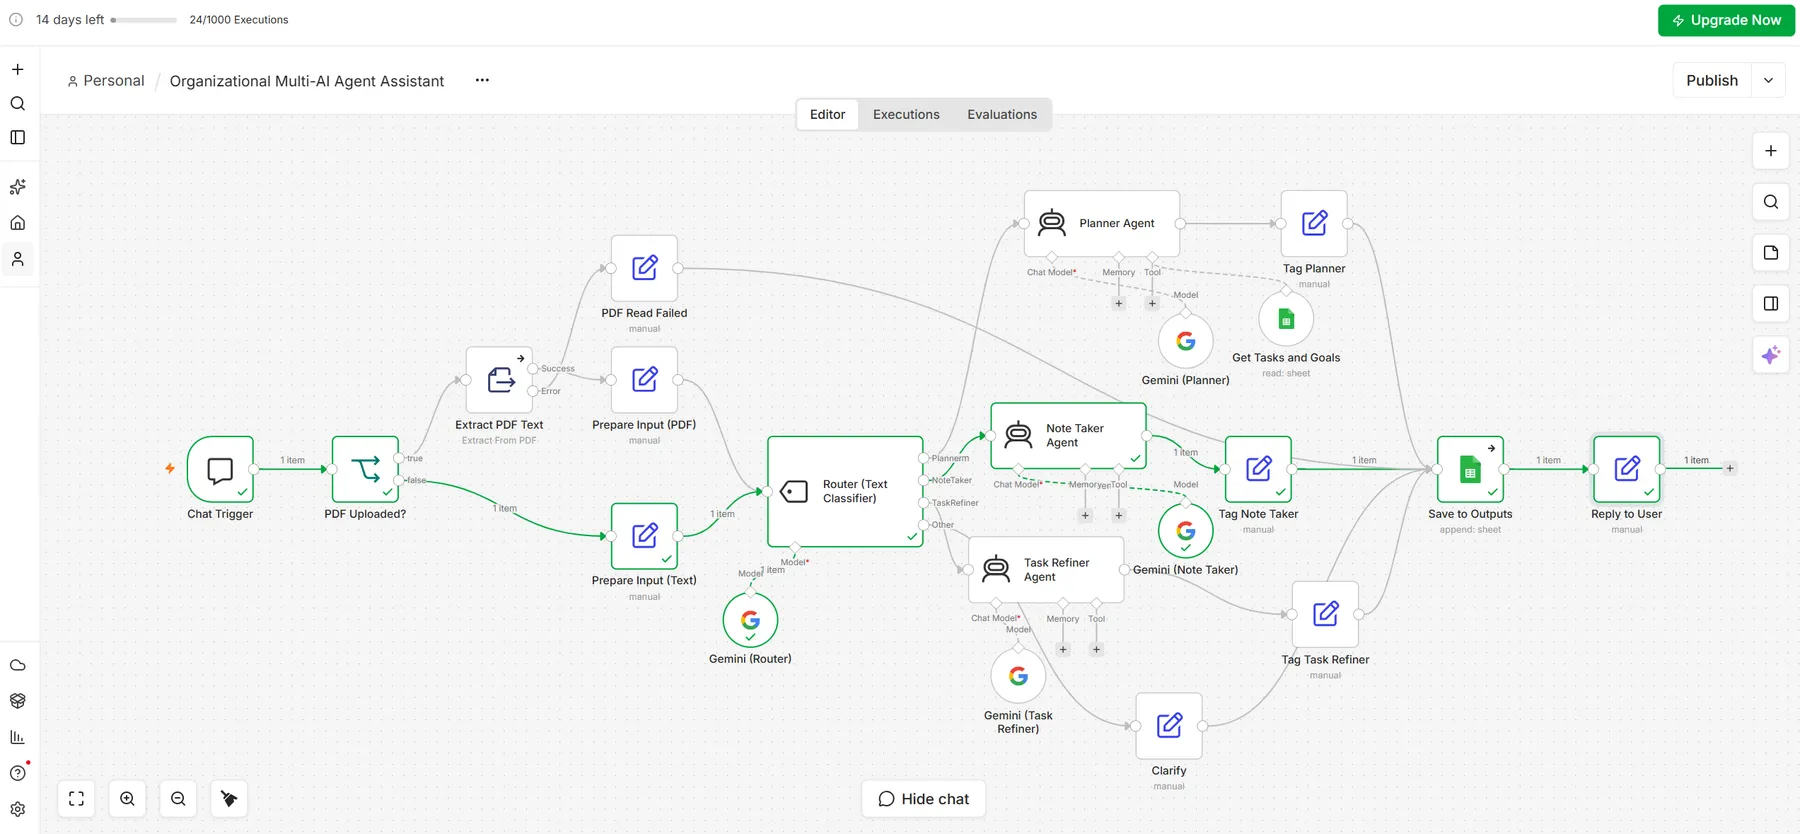The image size is (1800, 834).
Task: Open the home icon in left sidebar
Action: [x=17, y=223]
